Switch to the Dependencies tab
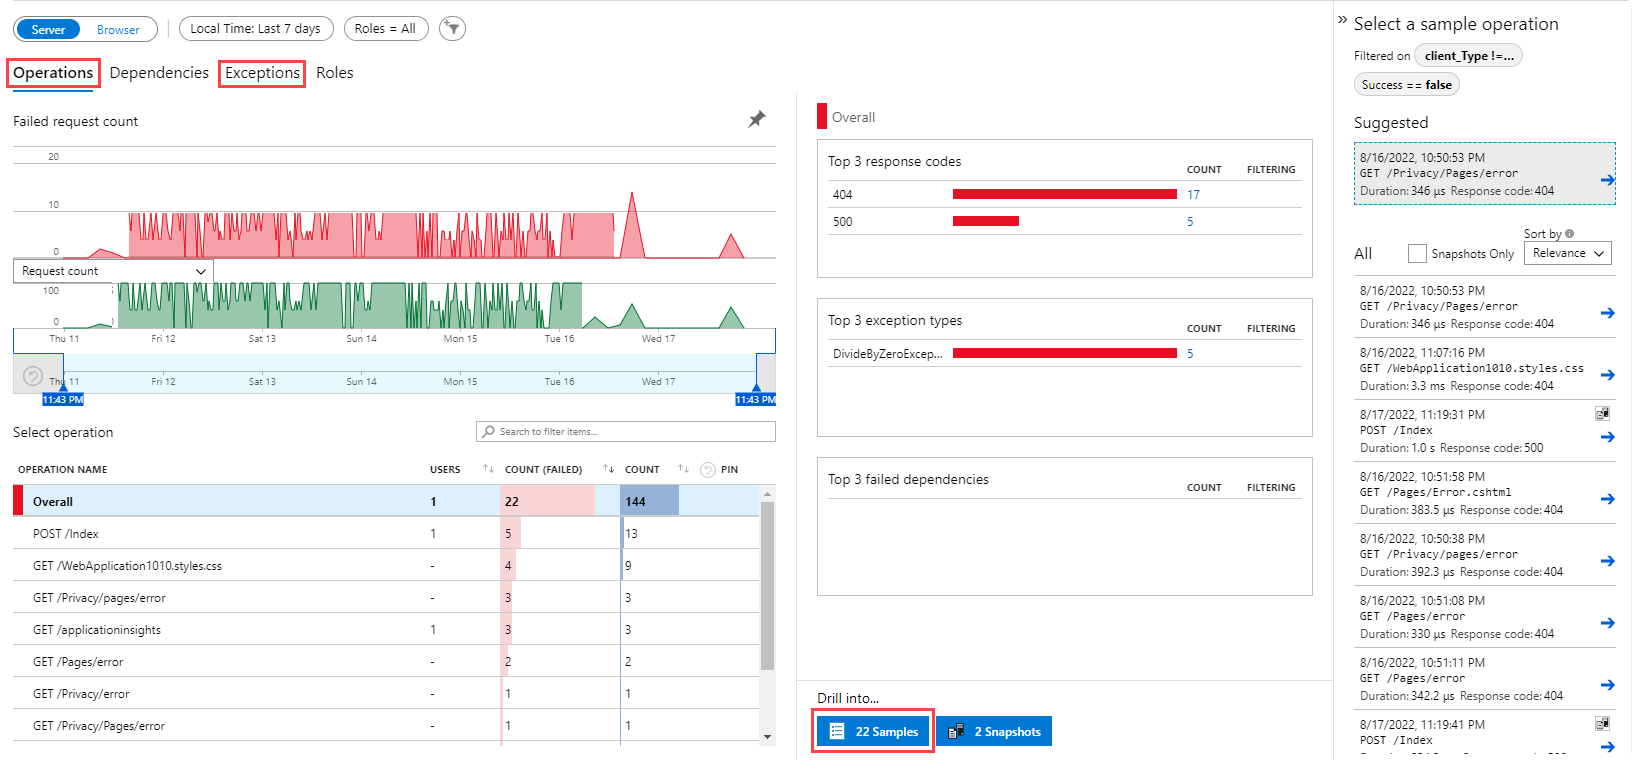Image resolution: width=1632 pixels, height=760 pixels. pos(159,73)
